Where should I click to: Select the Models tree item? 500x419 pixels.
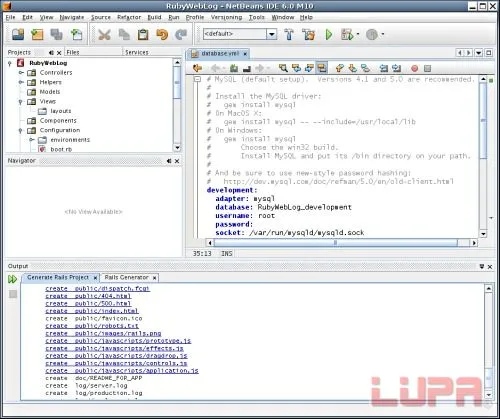click(50, 92)
